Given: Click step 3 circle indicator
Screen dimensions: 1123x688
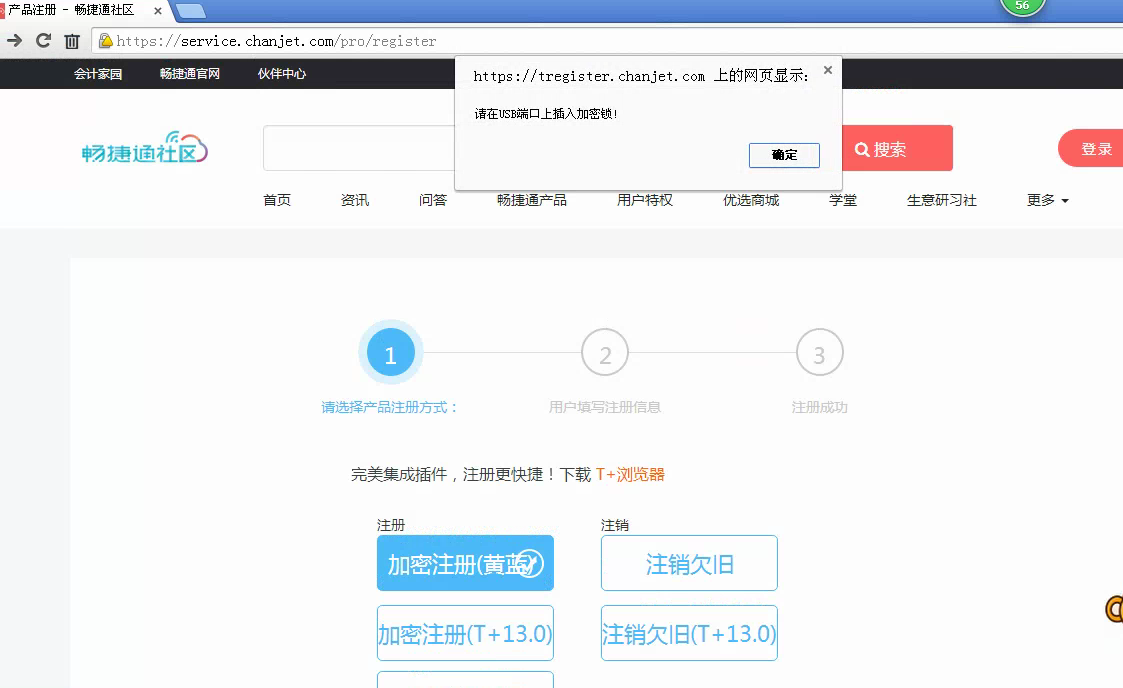Looking at the screenshot, I should [819, 353].
